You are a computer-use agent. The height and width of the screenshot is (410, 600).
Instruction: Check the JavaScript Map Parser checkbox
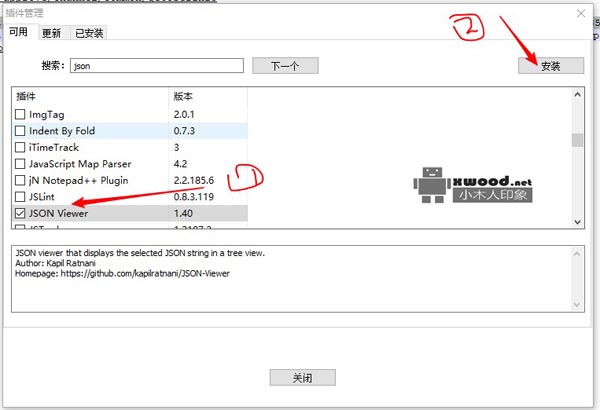point(20,164)
